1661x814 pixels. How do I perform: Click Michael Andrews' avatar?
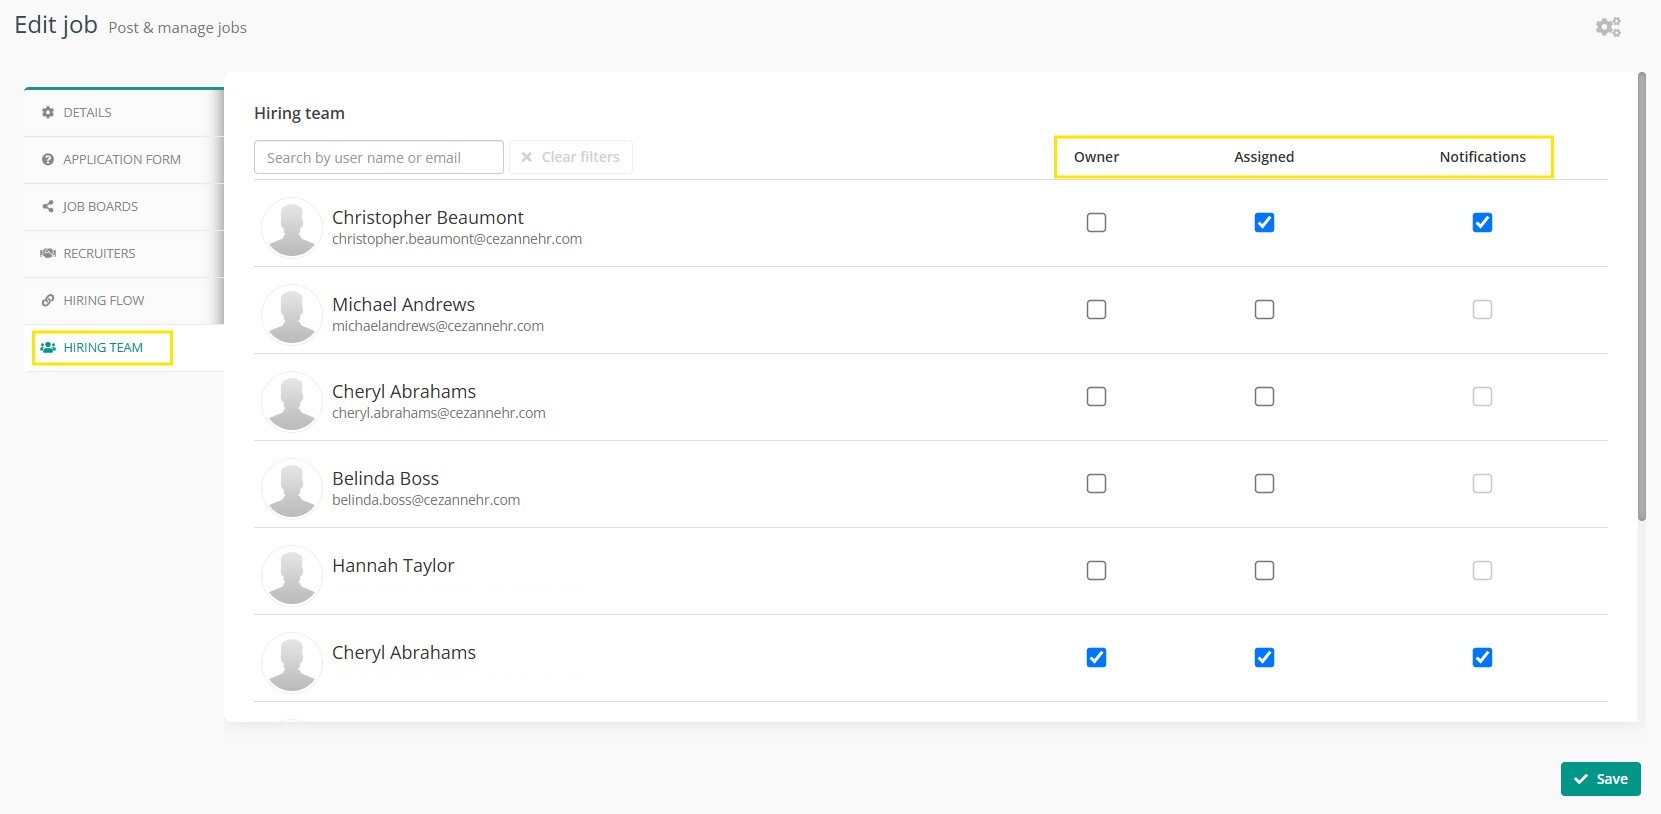tap(292, 314)
